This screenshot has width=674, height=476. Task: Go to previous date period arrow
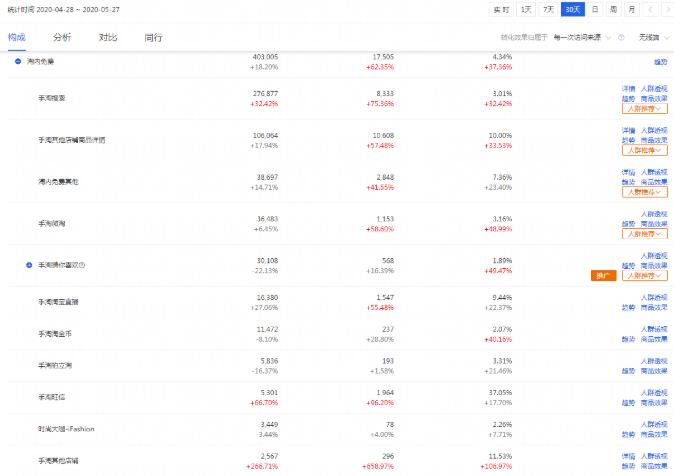tap(650, 9)
